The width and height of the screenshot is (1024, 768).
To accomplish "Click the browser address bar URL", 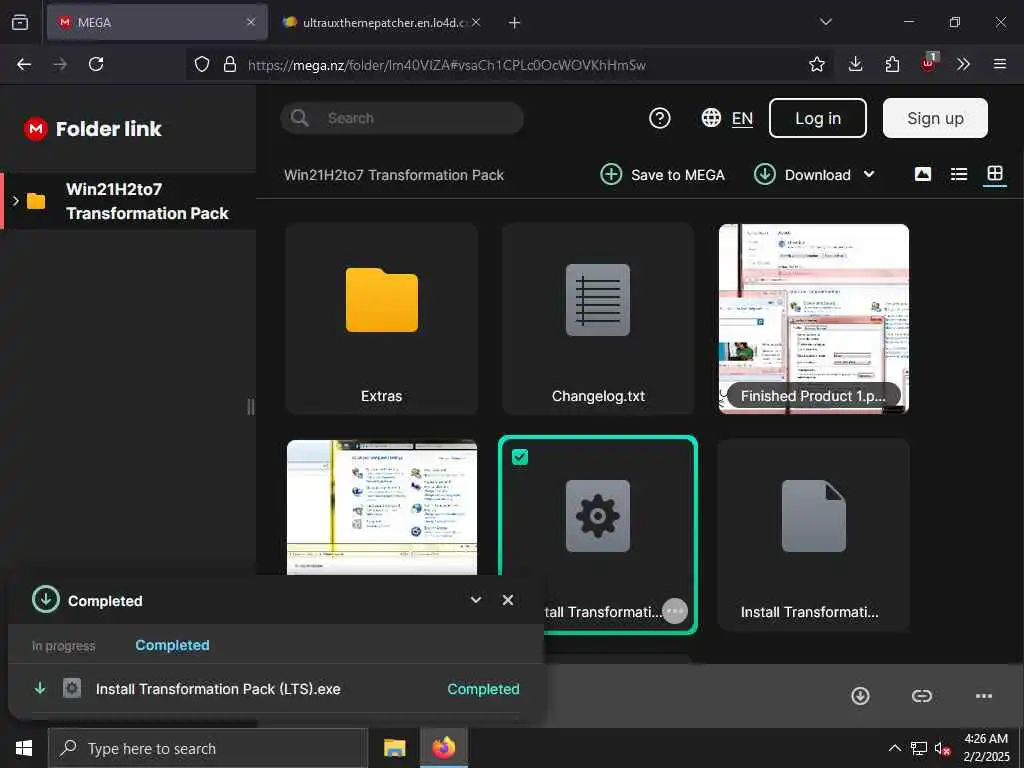I will click(x=447, y=65).
